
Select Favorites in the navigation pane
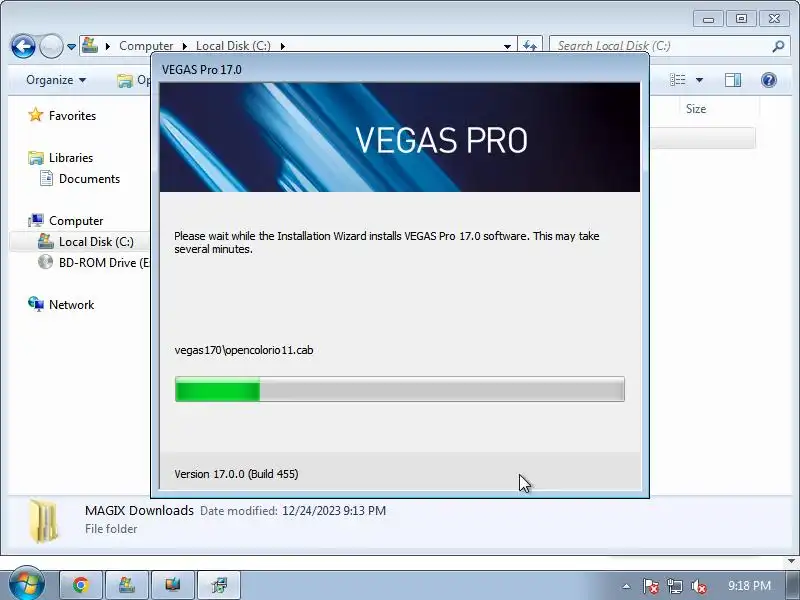(x=72, y=116)
